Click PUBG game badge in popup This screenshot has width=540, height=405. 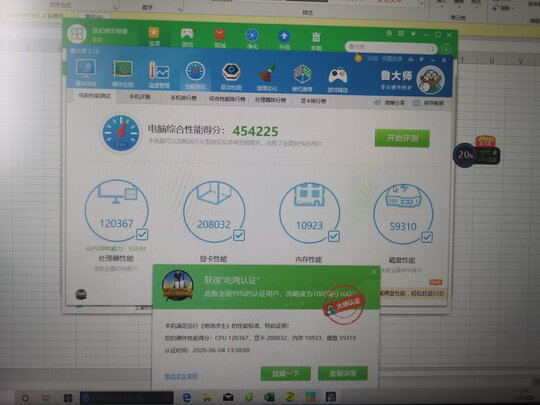pos(178,286)
